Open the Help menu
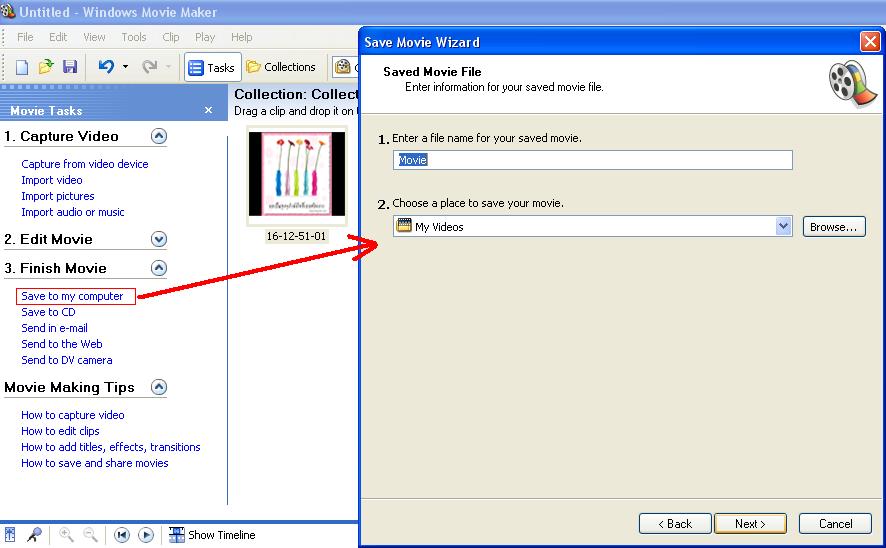Image resolution: width=886 pixels, height=548 pixels. pos(241,37)
